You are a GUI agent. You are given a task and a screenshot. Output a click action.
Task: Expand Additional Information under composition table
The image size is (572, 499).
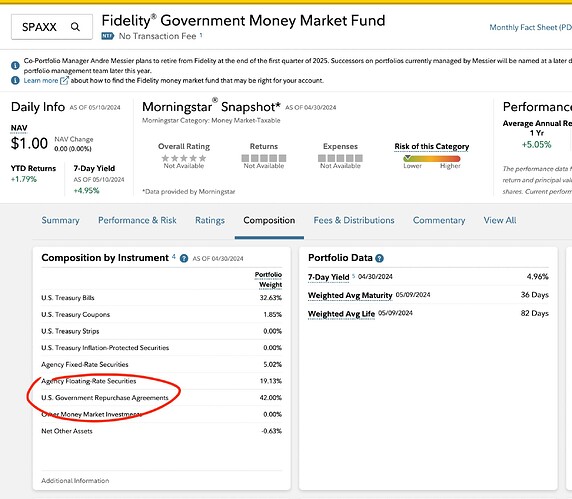75,480
